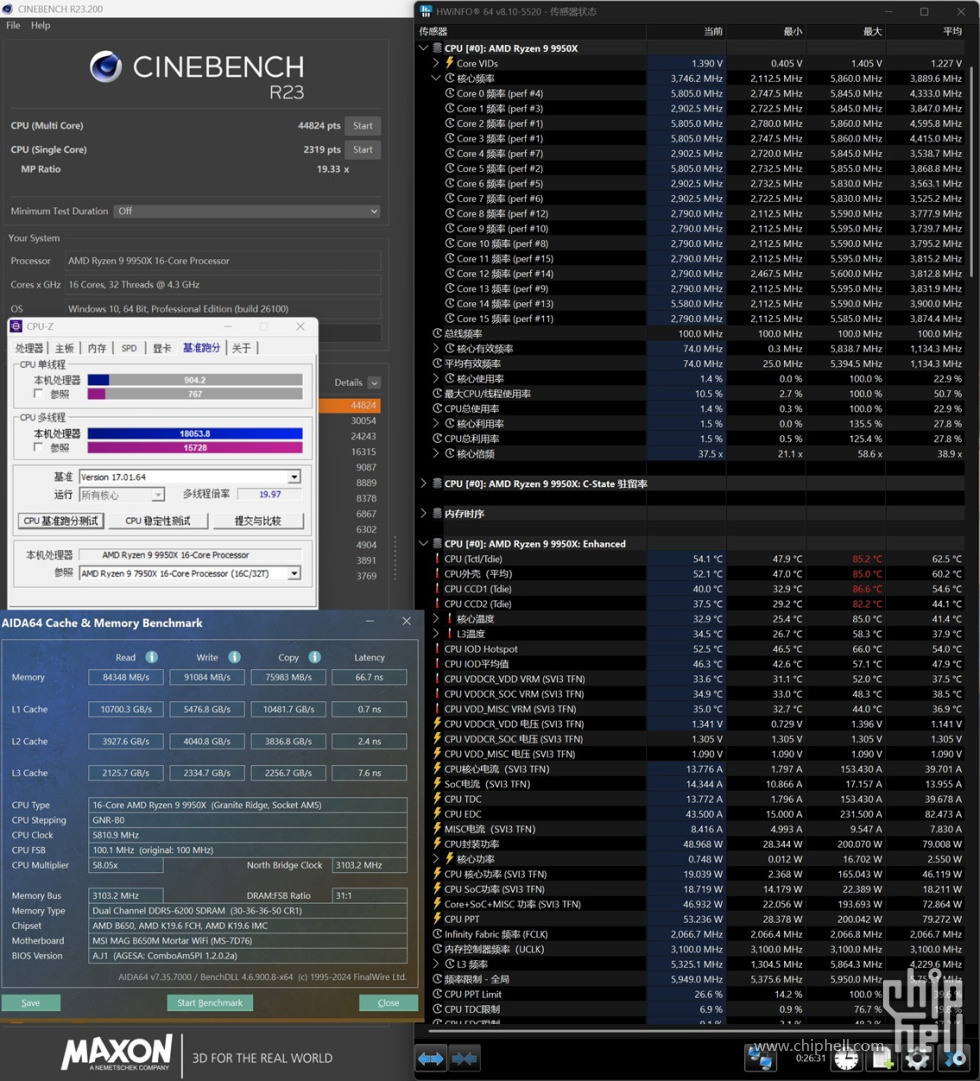Click the lightning icon beside CPU TDC row
Image resolution: width=980 pixels, height=1081 pixels.
pos(437,798)
